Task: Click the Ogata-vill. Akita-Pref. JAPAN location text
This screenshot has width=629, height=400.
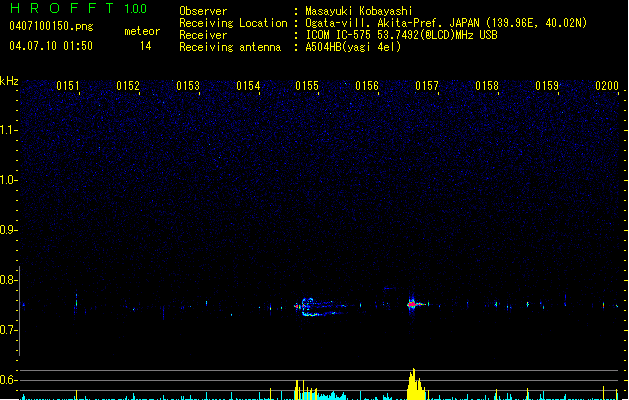Action: tap(446, 23)
